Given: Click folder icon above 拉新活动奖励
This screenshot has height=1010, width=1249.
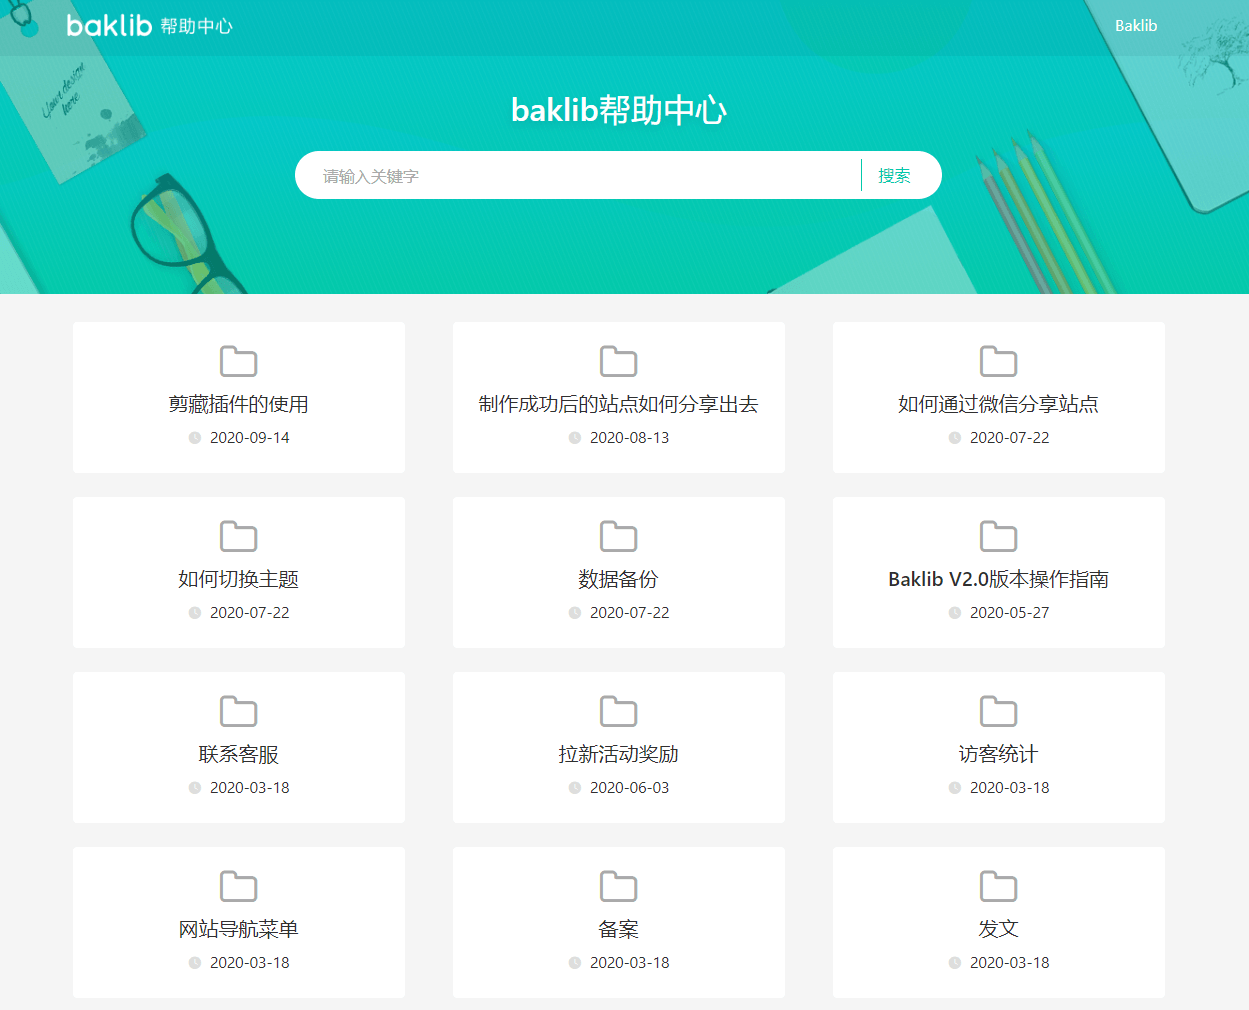Looking at the screenshot, I should (x=618, y=711).
